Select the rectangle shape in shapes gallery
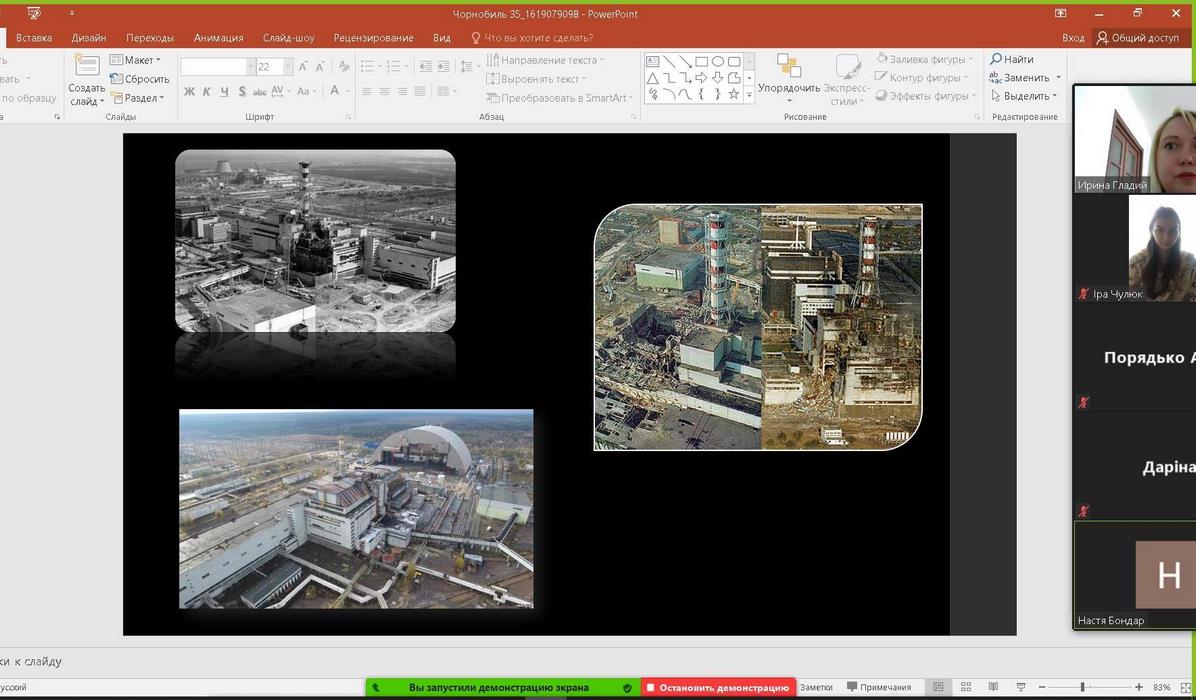 pyautogui.click(x=701, y=61)
